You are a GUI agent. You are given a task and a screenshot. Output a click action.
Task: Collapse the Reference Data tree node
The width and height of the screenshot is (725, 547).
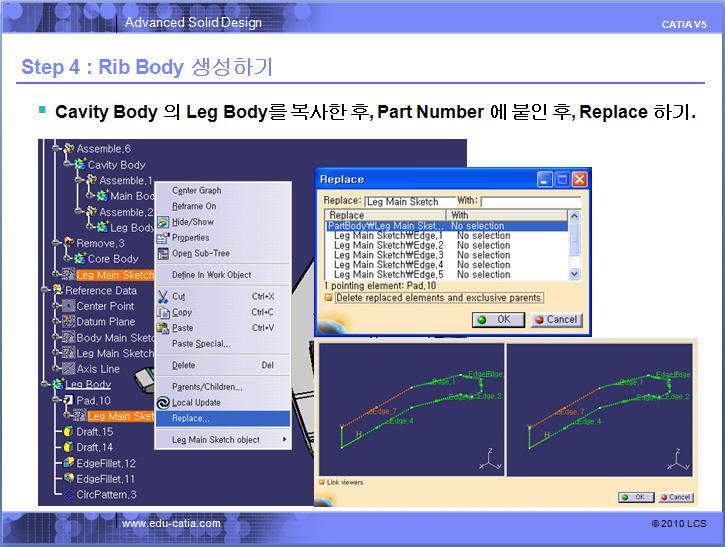click(x=45, y=290)
